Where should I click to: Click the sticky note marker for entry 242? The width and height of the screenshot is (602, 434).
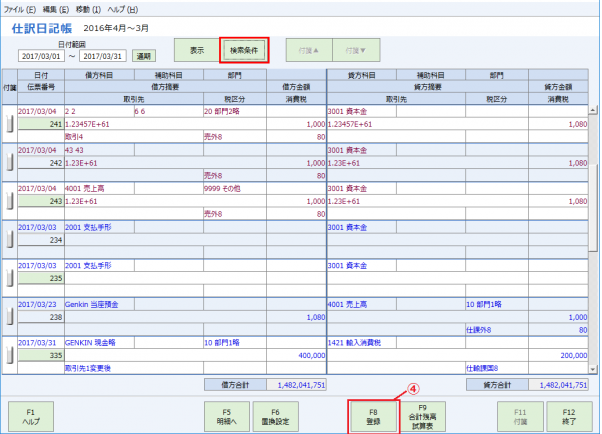click(10, 162)
